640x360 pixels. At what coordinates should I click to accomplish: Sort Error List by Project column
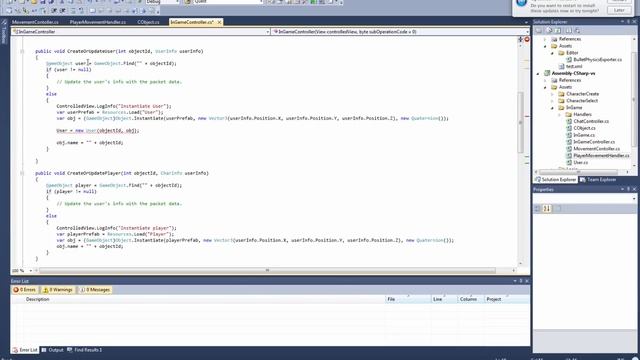coord(507,299)
